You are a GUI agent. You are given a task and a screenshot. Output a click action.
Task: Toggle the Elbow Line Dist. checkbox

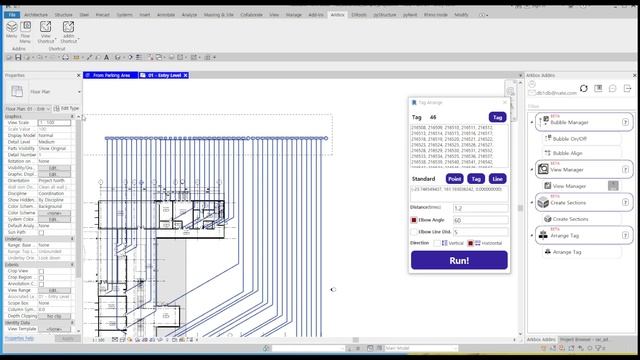(x=414, y=232)
